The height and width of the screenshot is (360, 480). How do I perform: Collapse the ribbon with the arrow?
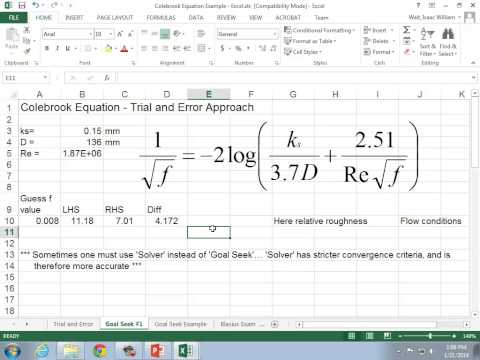(x=473, y=63)
